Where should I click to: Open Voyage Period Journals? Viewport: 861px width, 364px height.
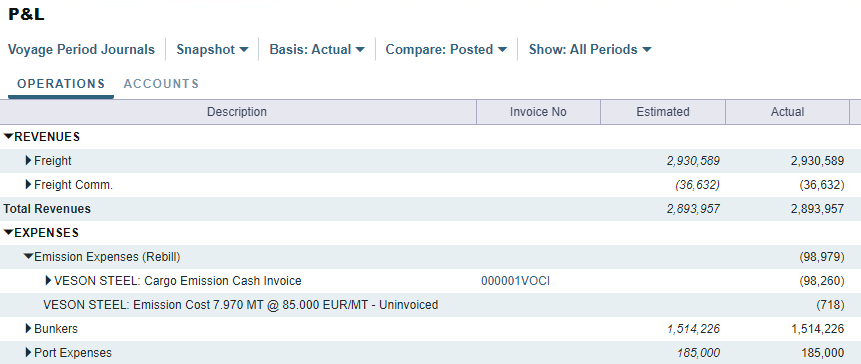tap(81, 49)
